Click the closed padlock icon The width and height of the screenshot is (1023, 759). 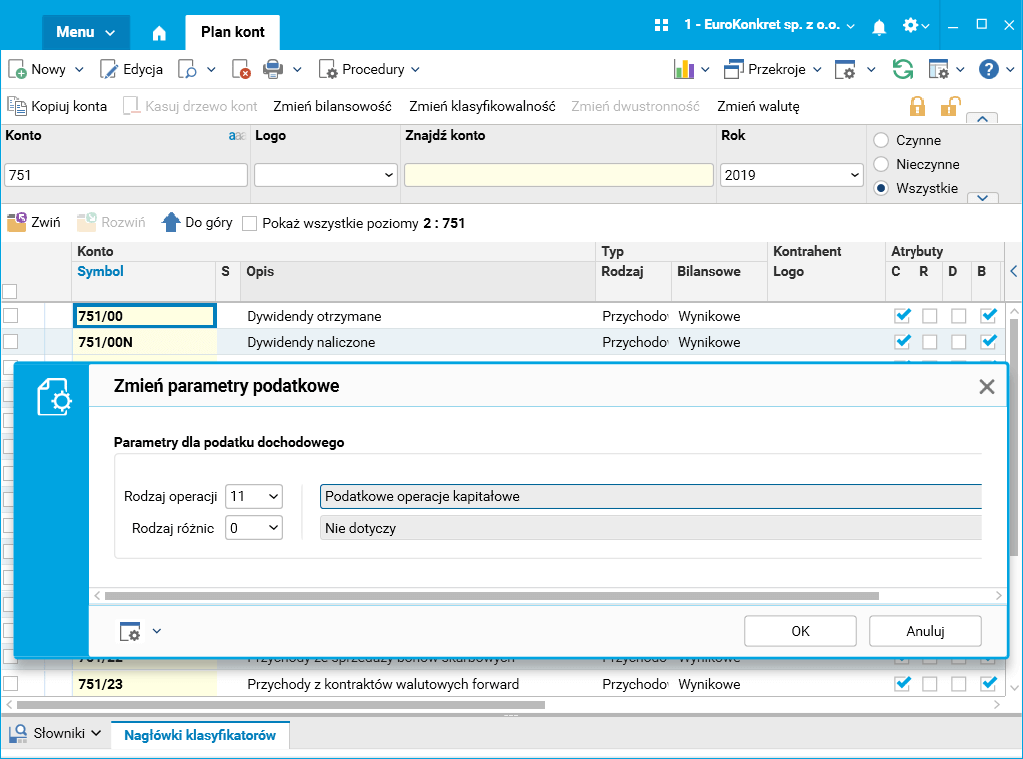click(x=917, y=106)
